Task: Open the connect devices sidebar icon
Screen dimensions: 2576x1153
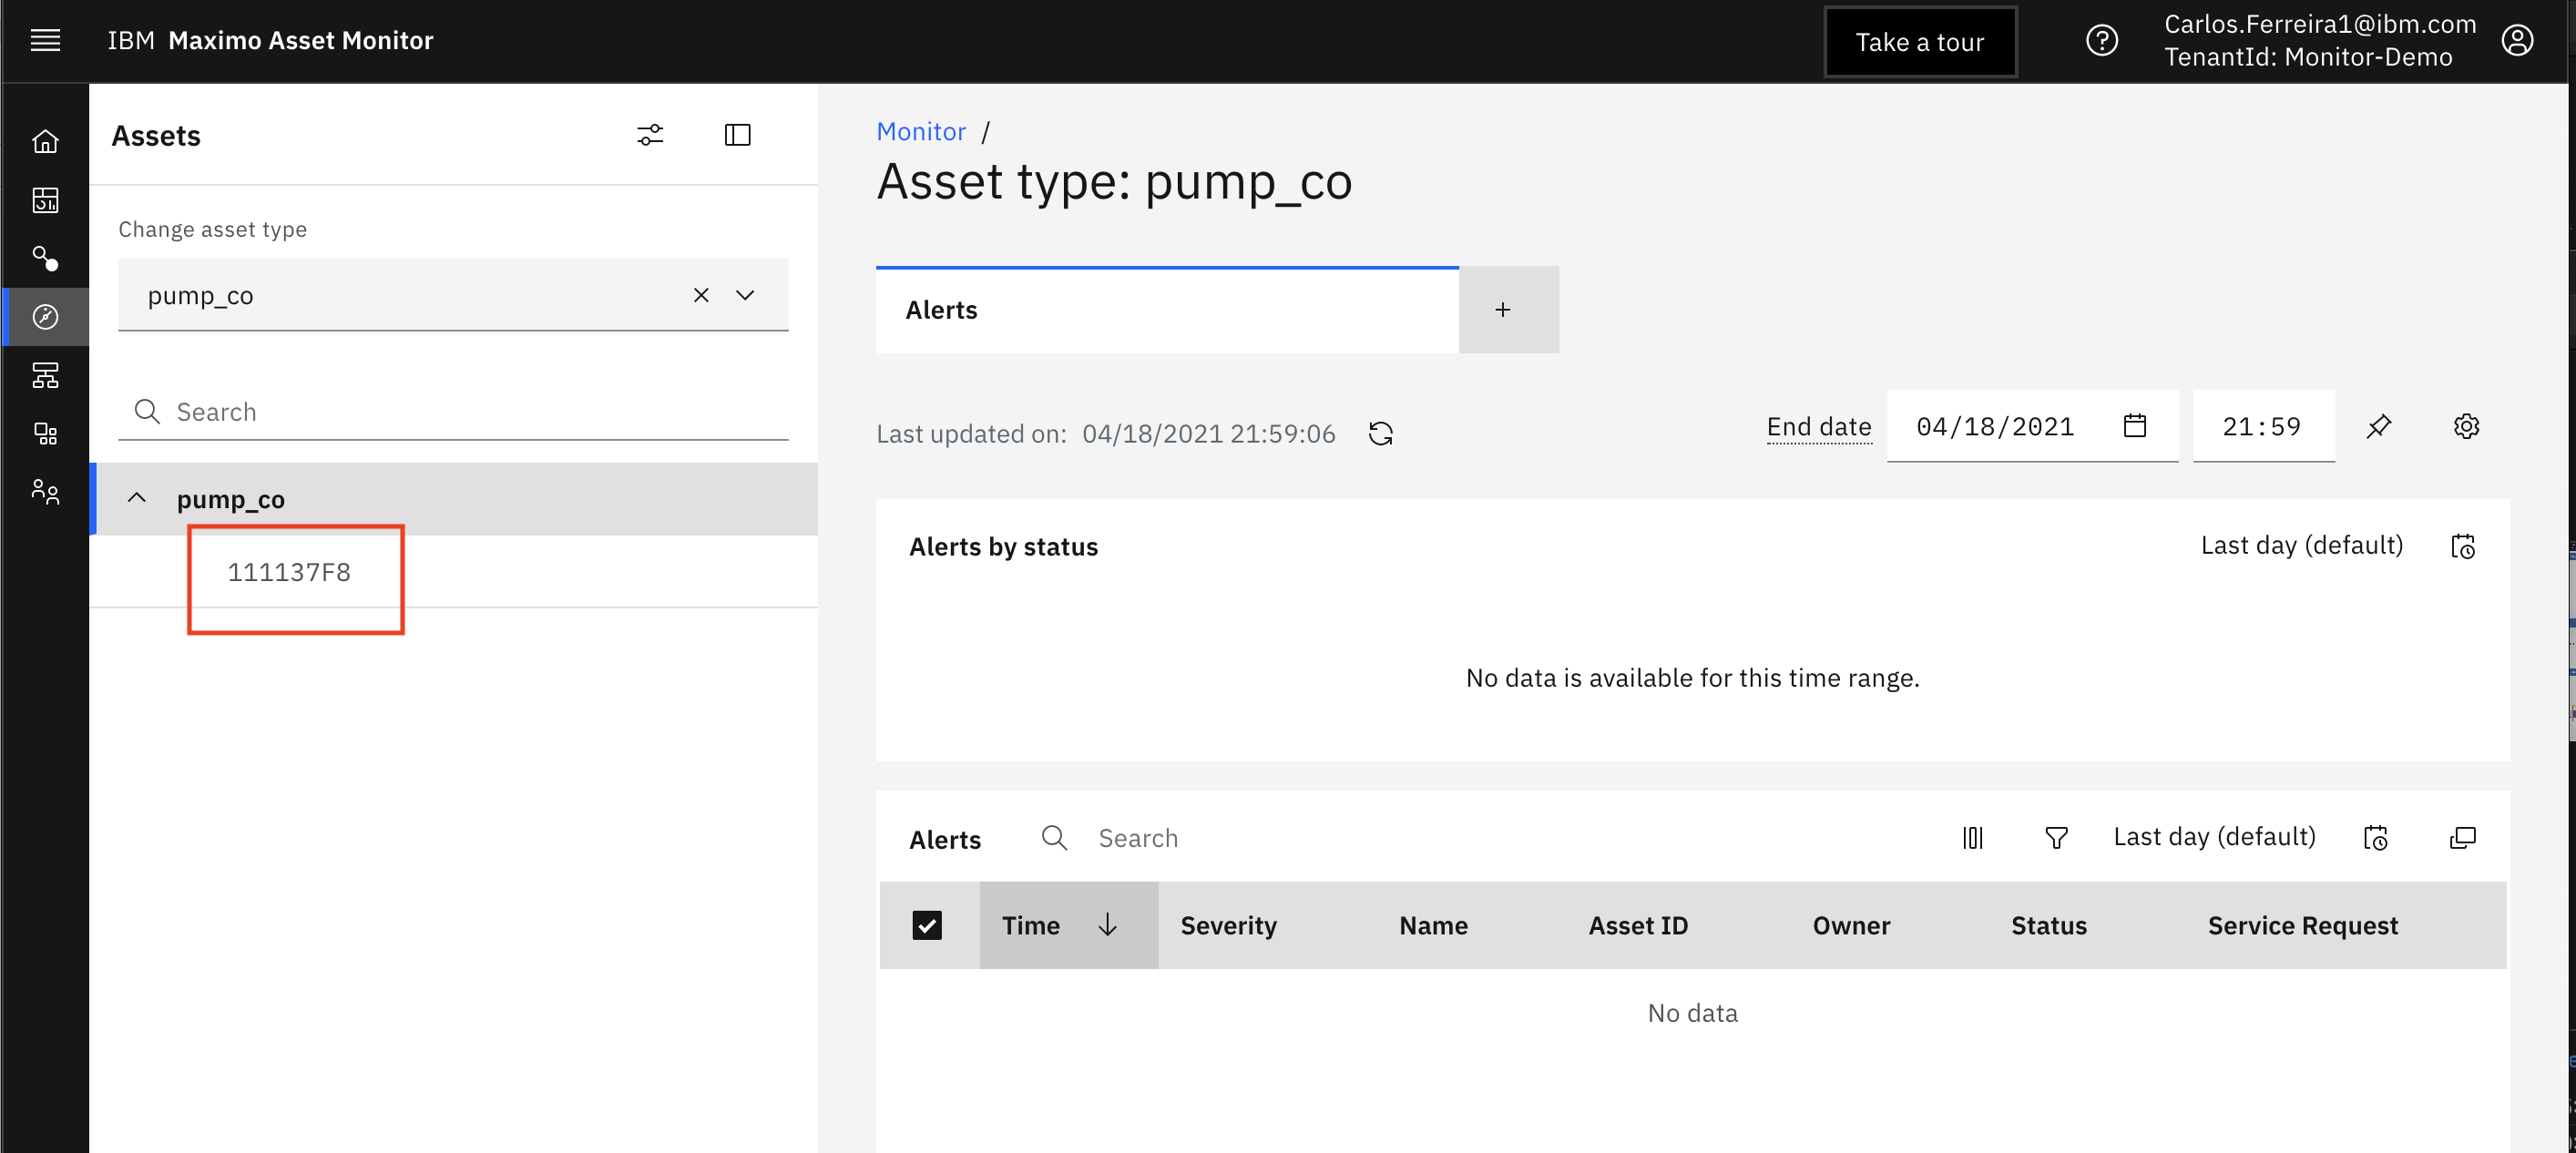Action: pos(45,258)
